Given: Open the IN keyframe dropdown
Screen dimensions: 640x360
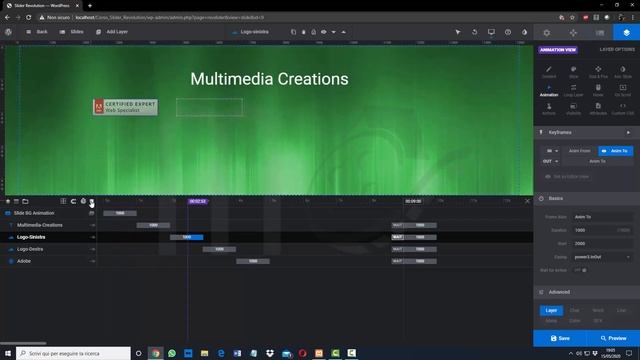Looking at the screenshot, I should (x=552, y=151).
